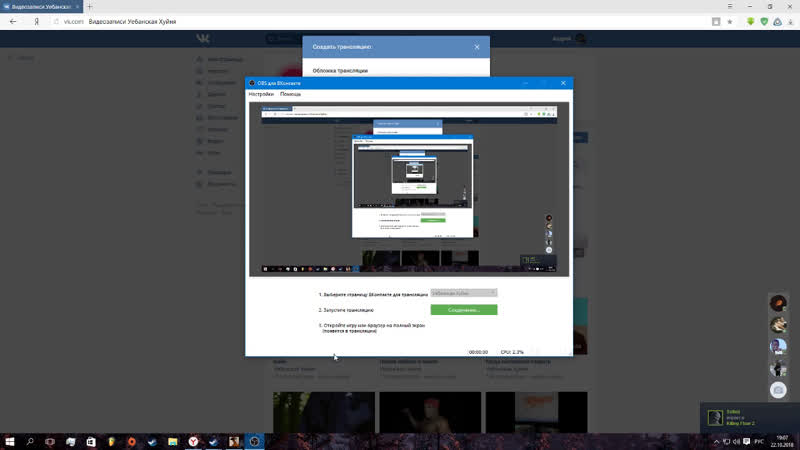Click the green shield adblock extension
800x450 pixels.
click(x=764, y=21)
